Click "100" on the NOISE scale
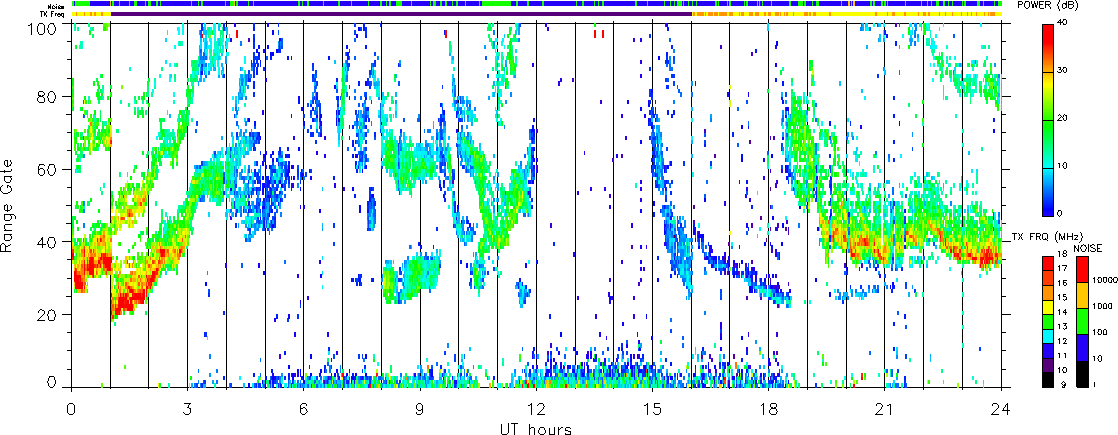The width and height of the screenshot is (1118, 435). (1100, 332)
